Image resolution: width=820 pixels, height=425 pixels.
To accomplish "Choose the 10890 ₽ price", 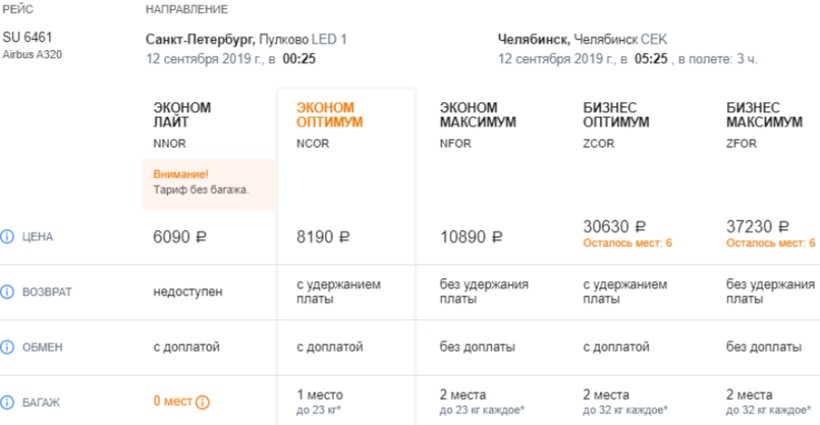I will coord(471,238).
